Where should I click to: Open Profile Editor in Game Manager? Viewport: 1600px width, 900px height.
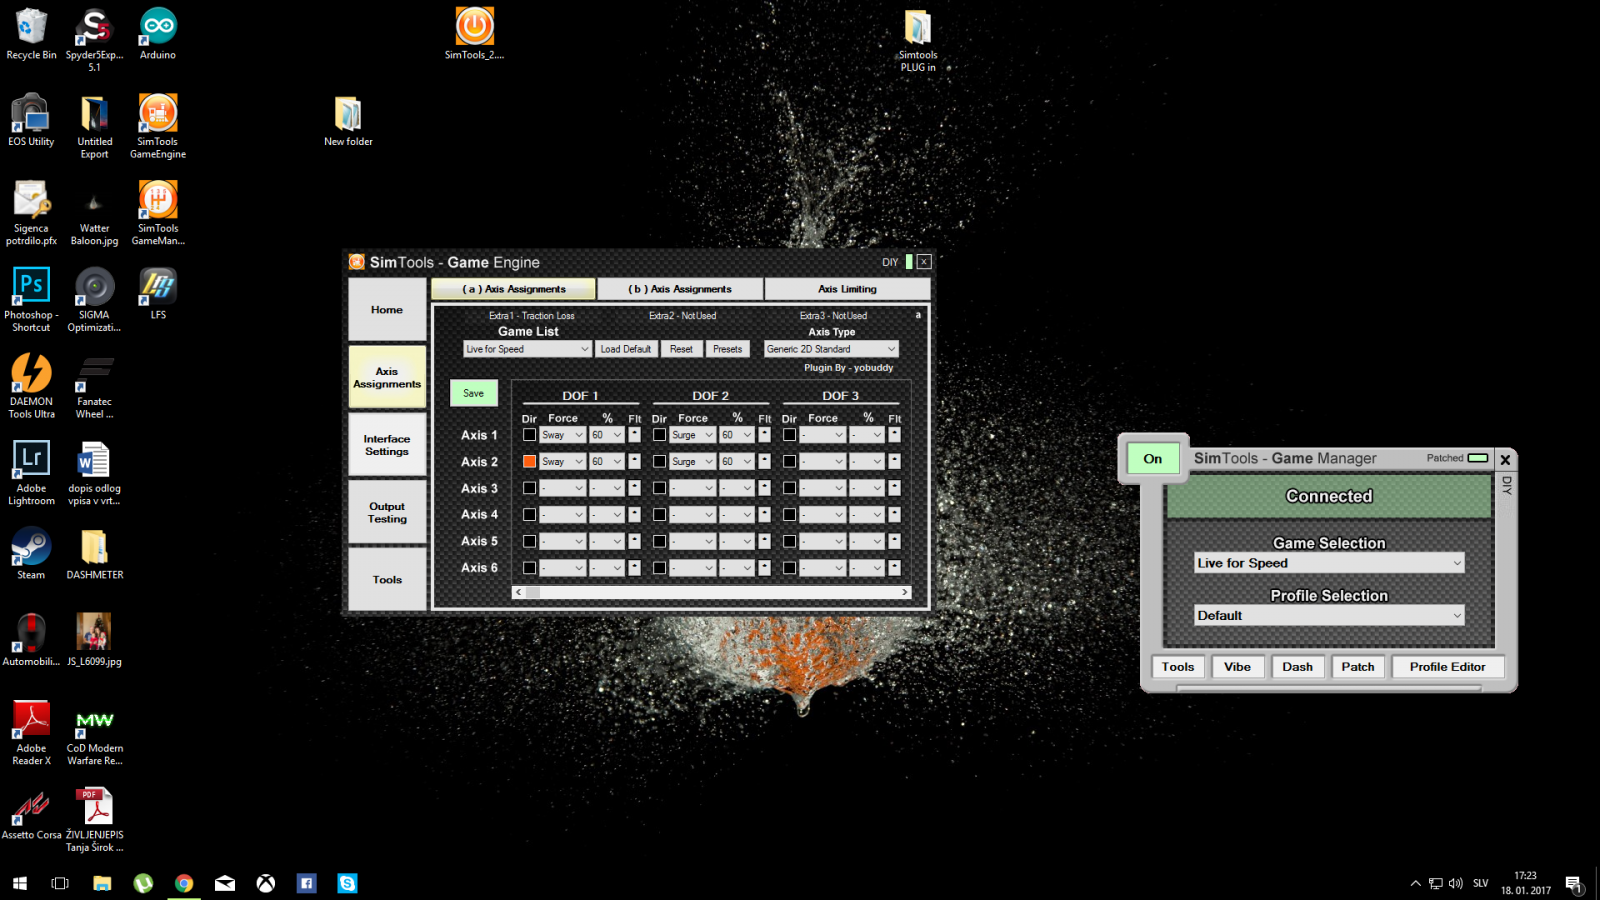point(1447,667)
